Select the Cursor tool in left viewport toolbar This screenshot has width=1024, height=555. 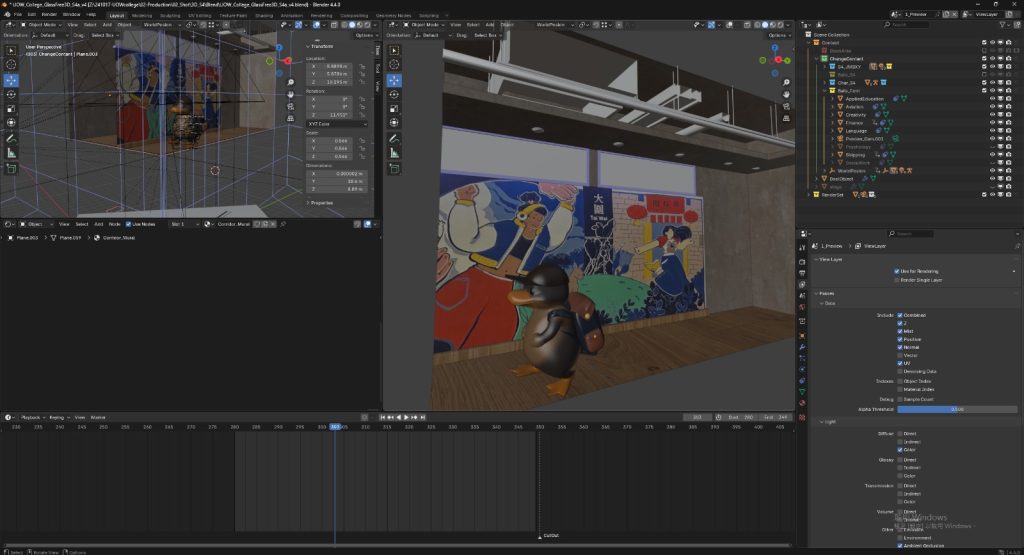pos(11,64)
